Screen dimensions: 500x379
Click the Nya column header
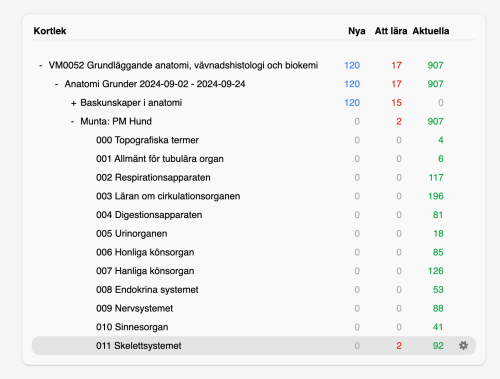coord(357,31)
